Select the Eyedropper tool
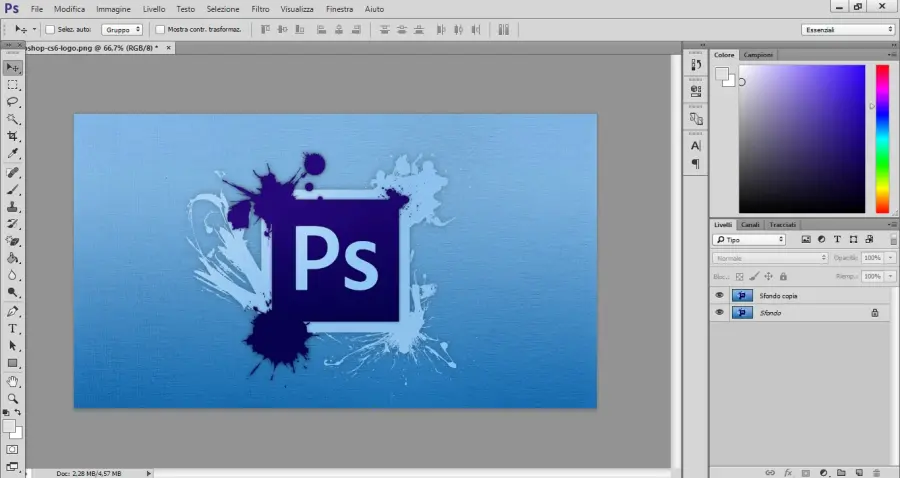This screenshot has height=478, width=900. point(13,154)
